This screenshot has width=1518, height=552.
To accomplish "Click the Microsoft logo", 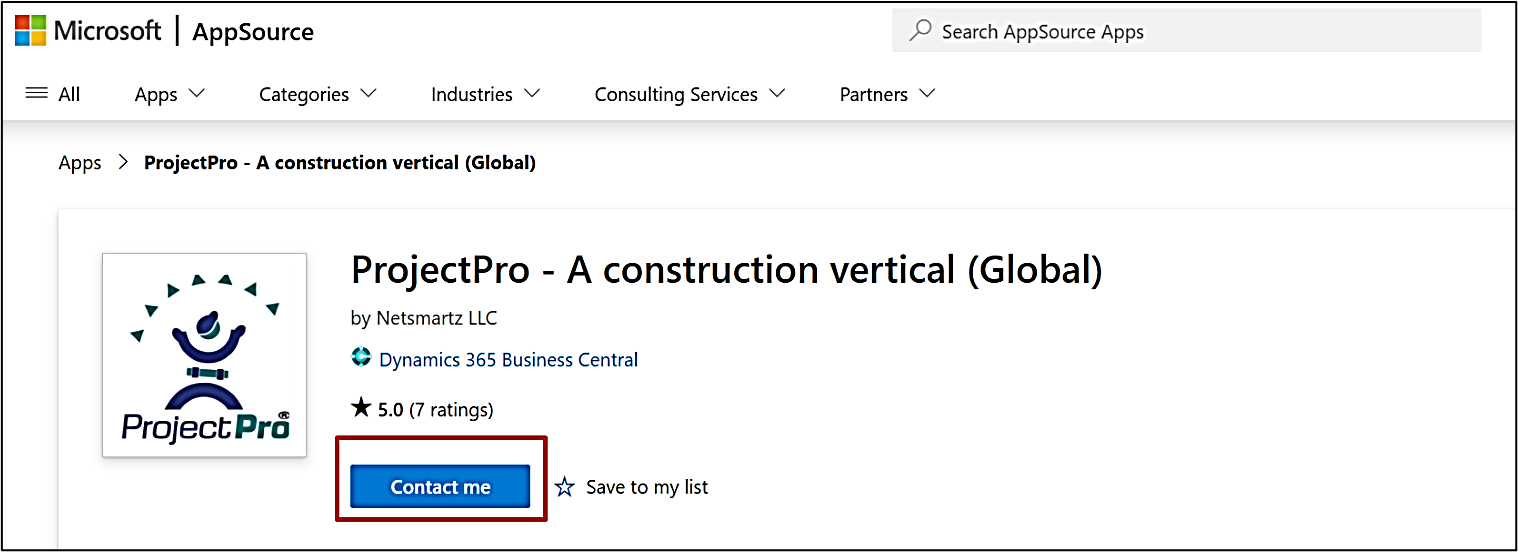I will 31,30.
